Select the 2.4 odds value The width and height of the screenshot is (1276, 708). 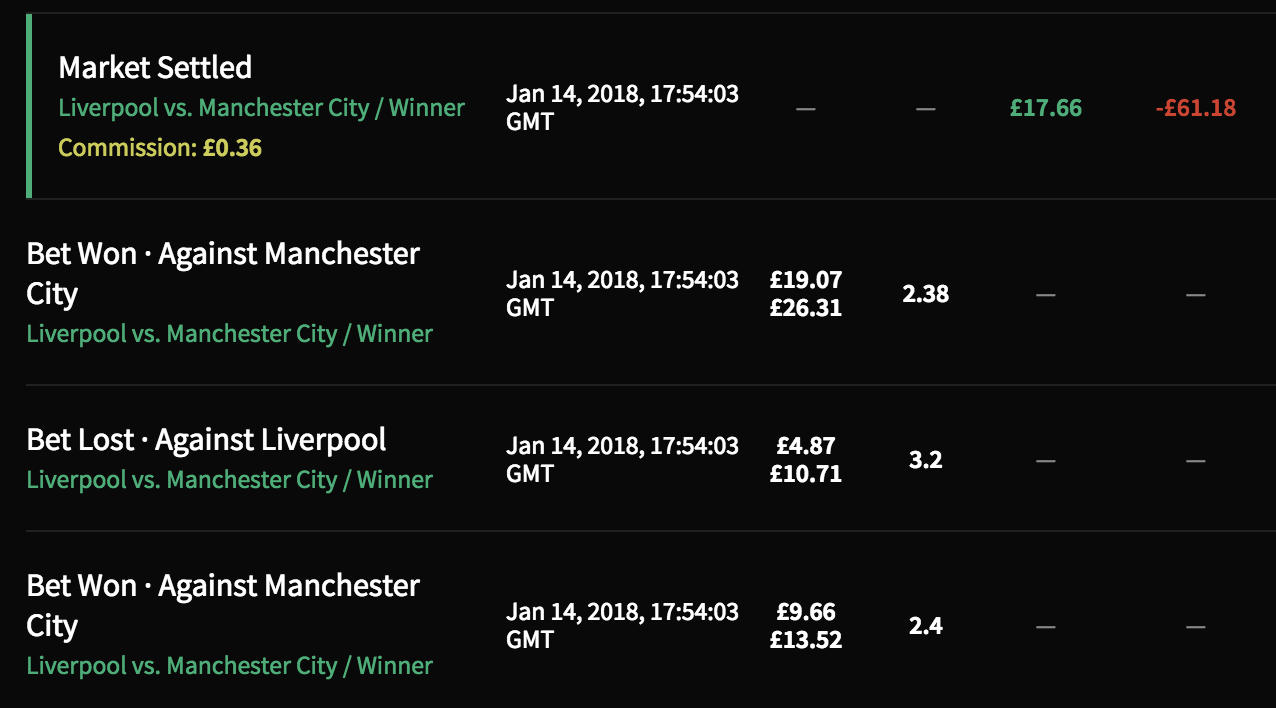[x=925, y=627]
